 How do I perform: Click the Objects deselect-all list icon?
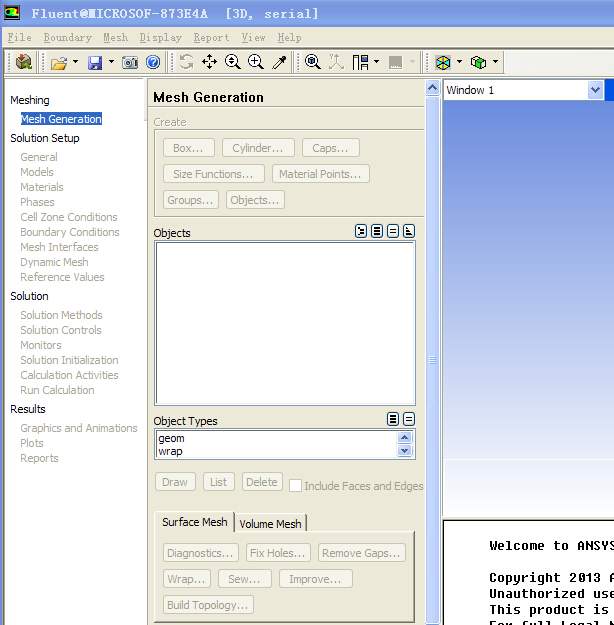click(x=393, y=231)
